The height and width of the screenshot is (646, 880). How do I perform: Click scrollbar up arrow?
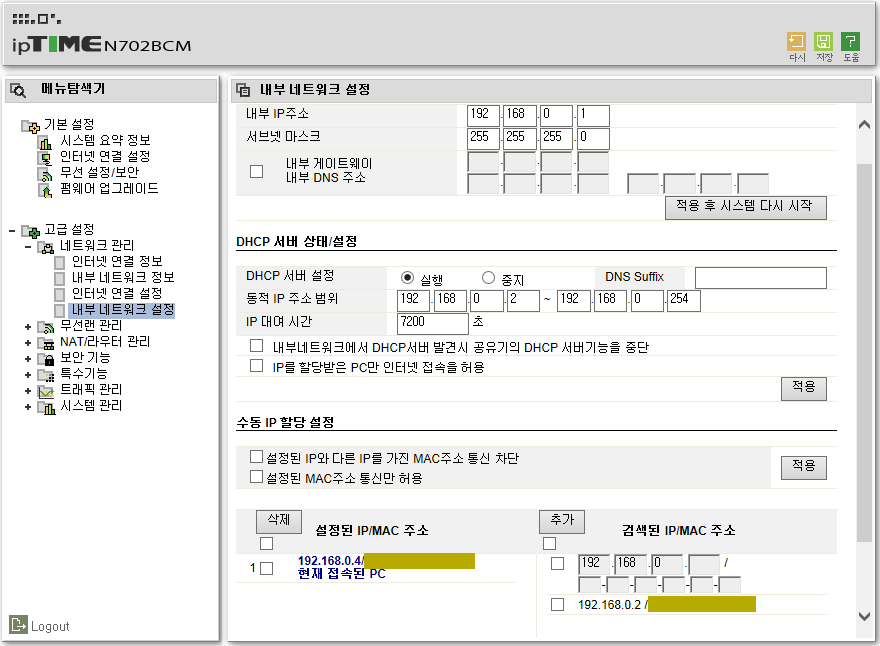coord(864,125)
